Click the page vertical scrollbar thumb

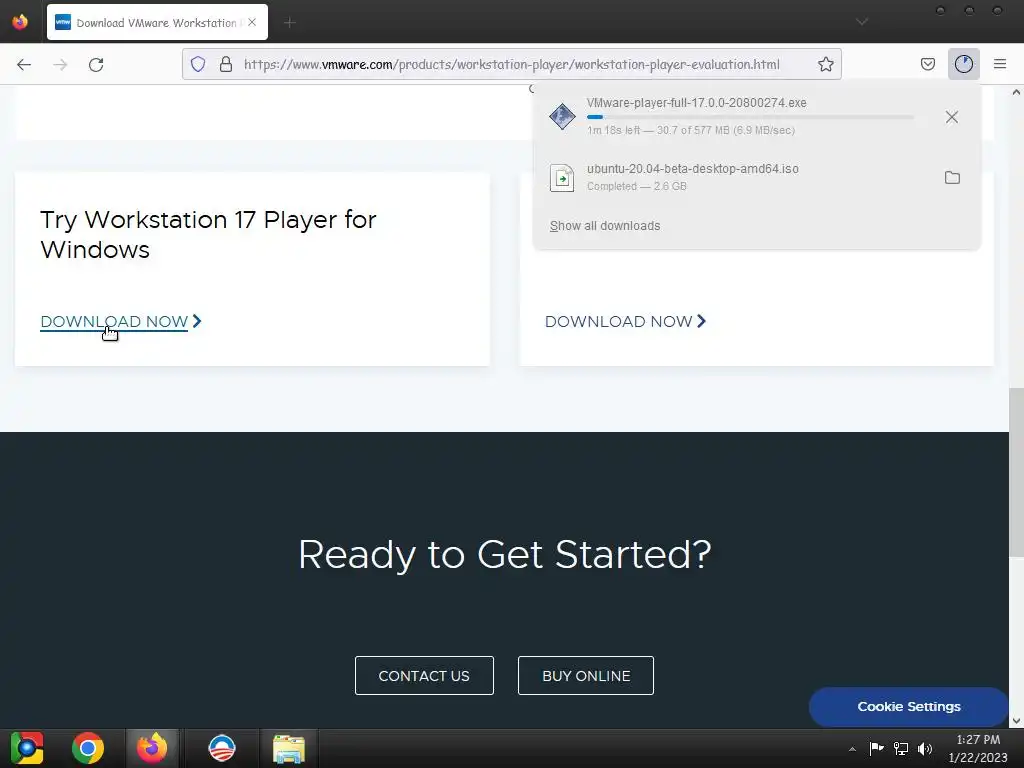[x=1016, y=473]
